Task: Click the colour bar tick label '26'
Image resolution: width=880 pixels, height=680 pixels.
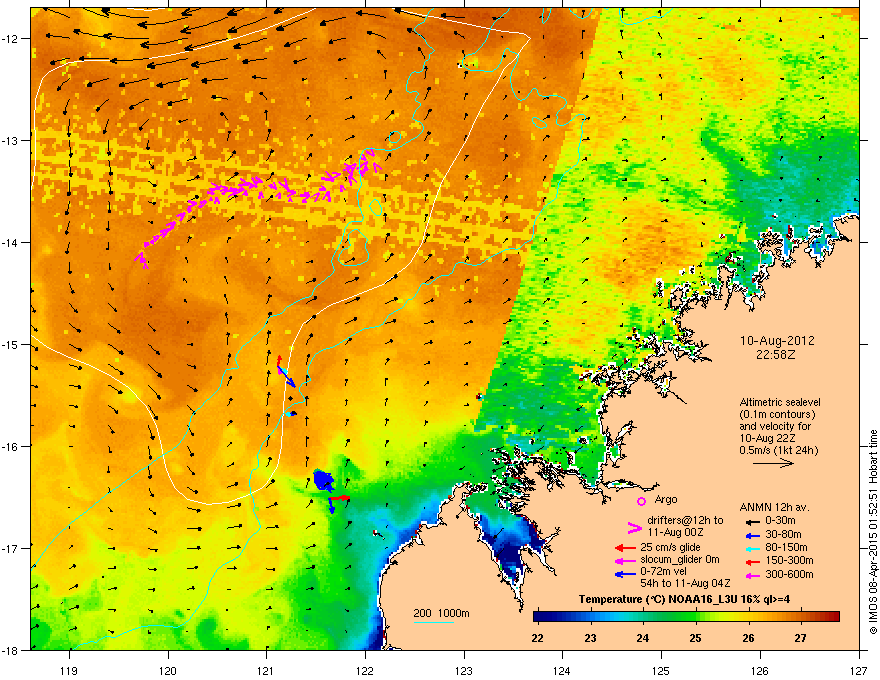Action: point(748,638)
